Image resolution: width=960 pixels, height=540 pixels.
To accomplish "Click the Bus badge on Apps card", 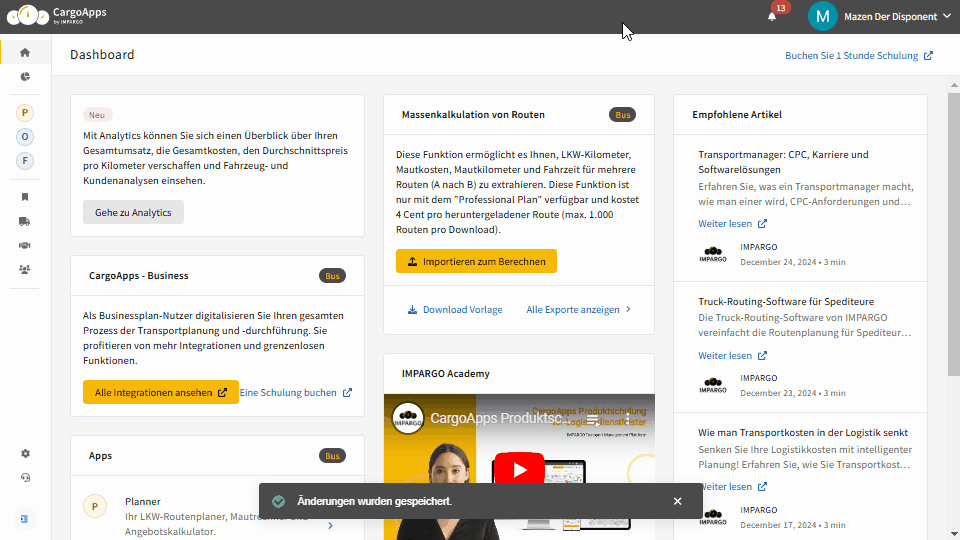I will coord(332,456).
